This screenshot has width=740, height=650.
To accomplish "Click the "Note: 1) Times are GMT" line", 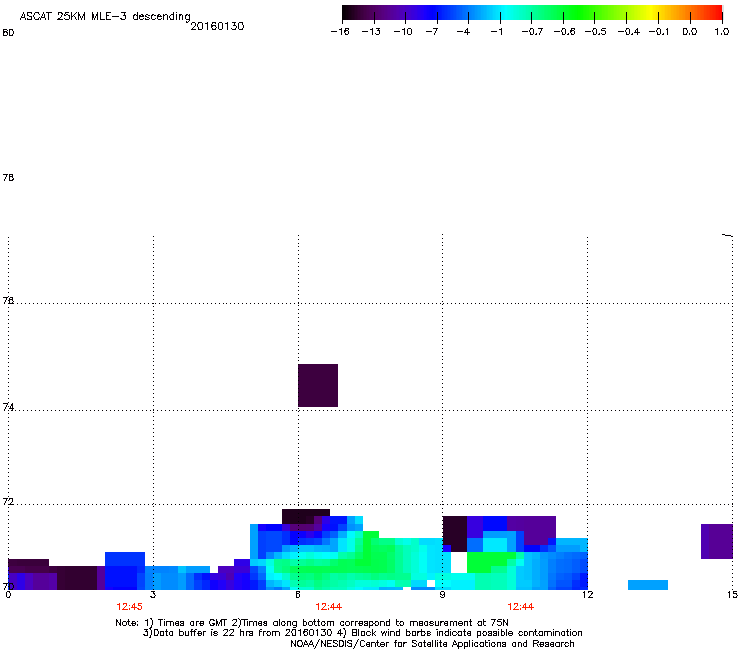I will (311, 623).
